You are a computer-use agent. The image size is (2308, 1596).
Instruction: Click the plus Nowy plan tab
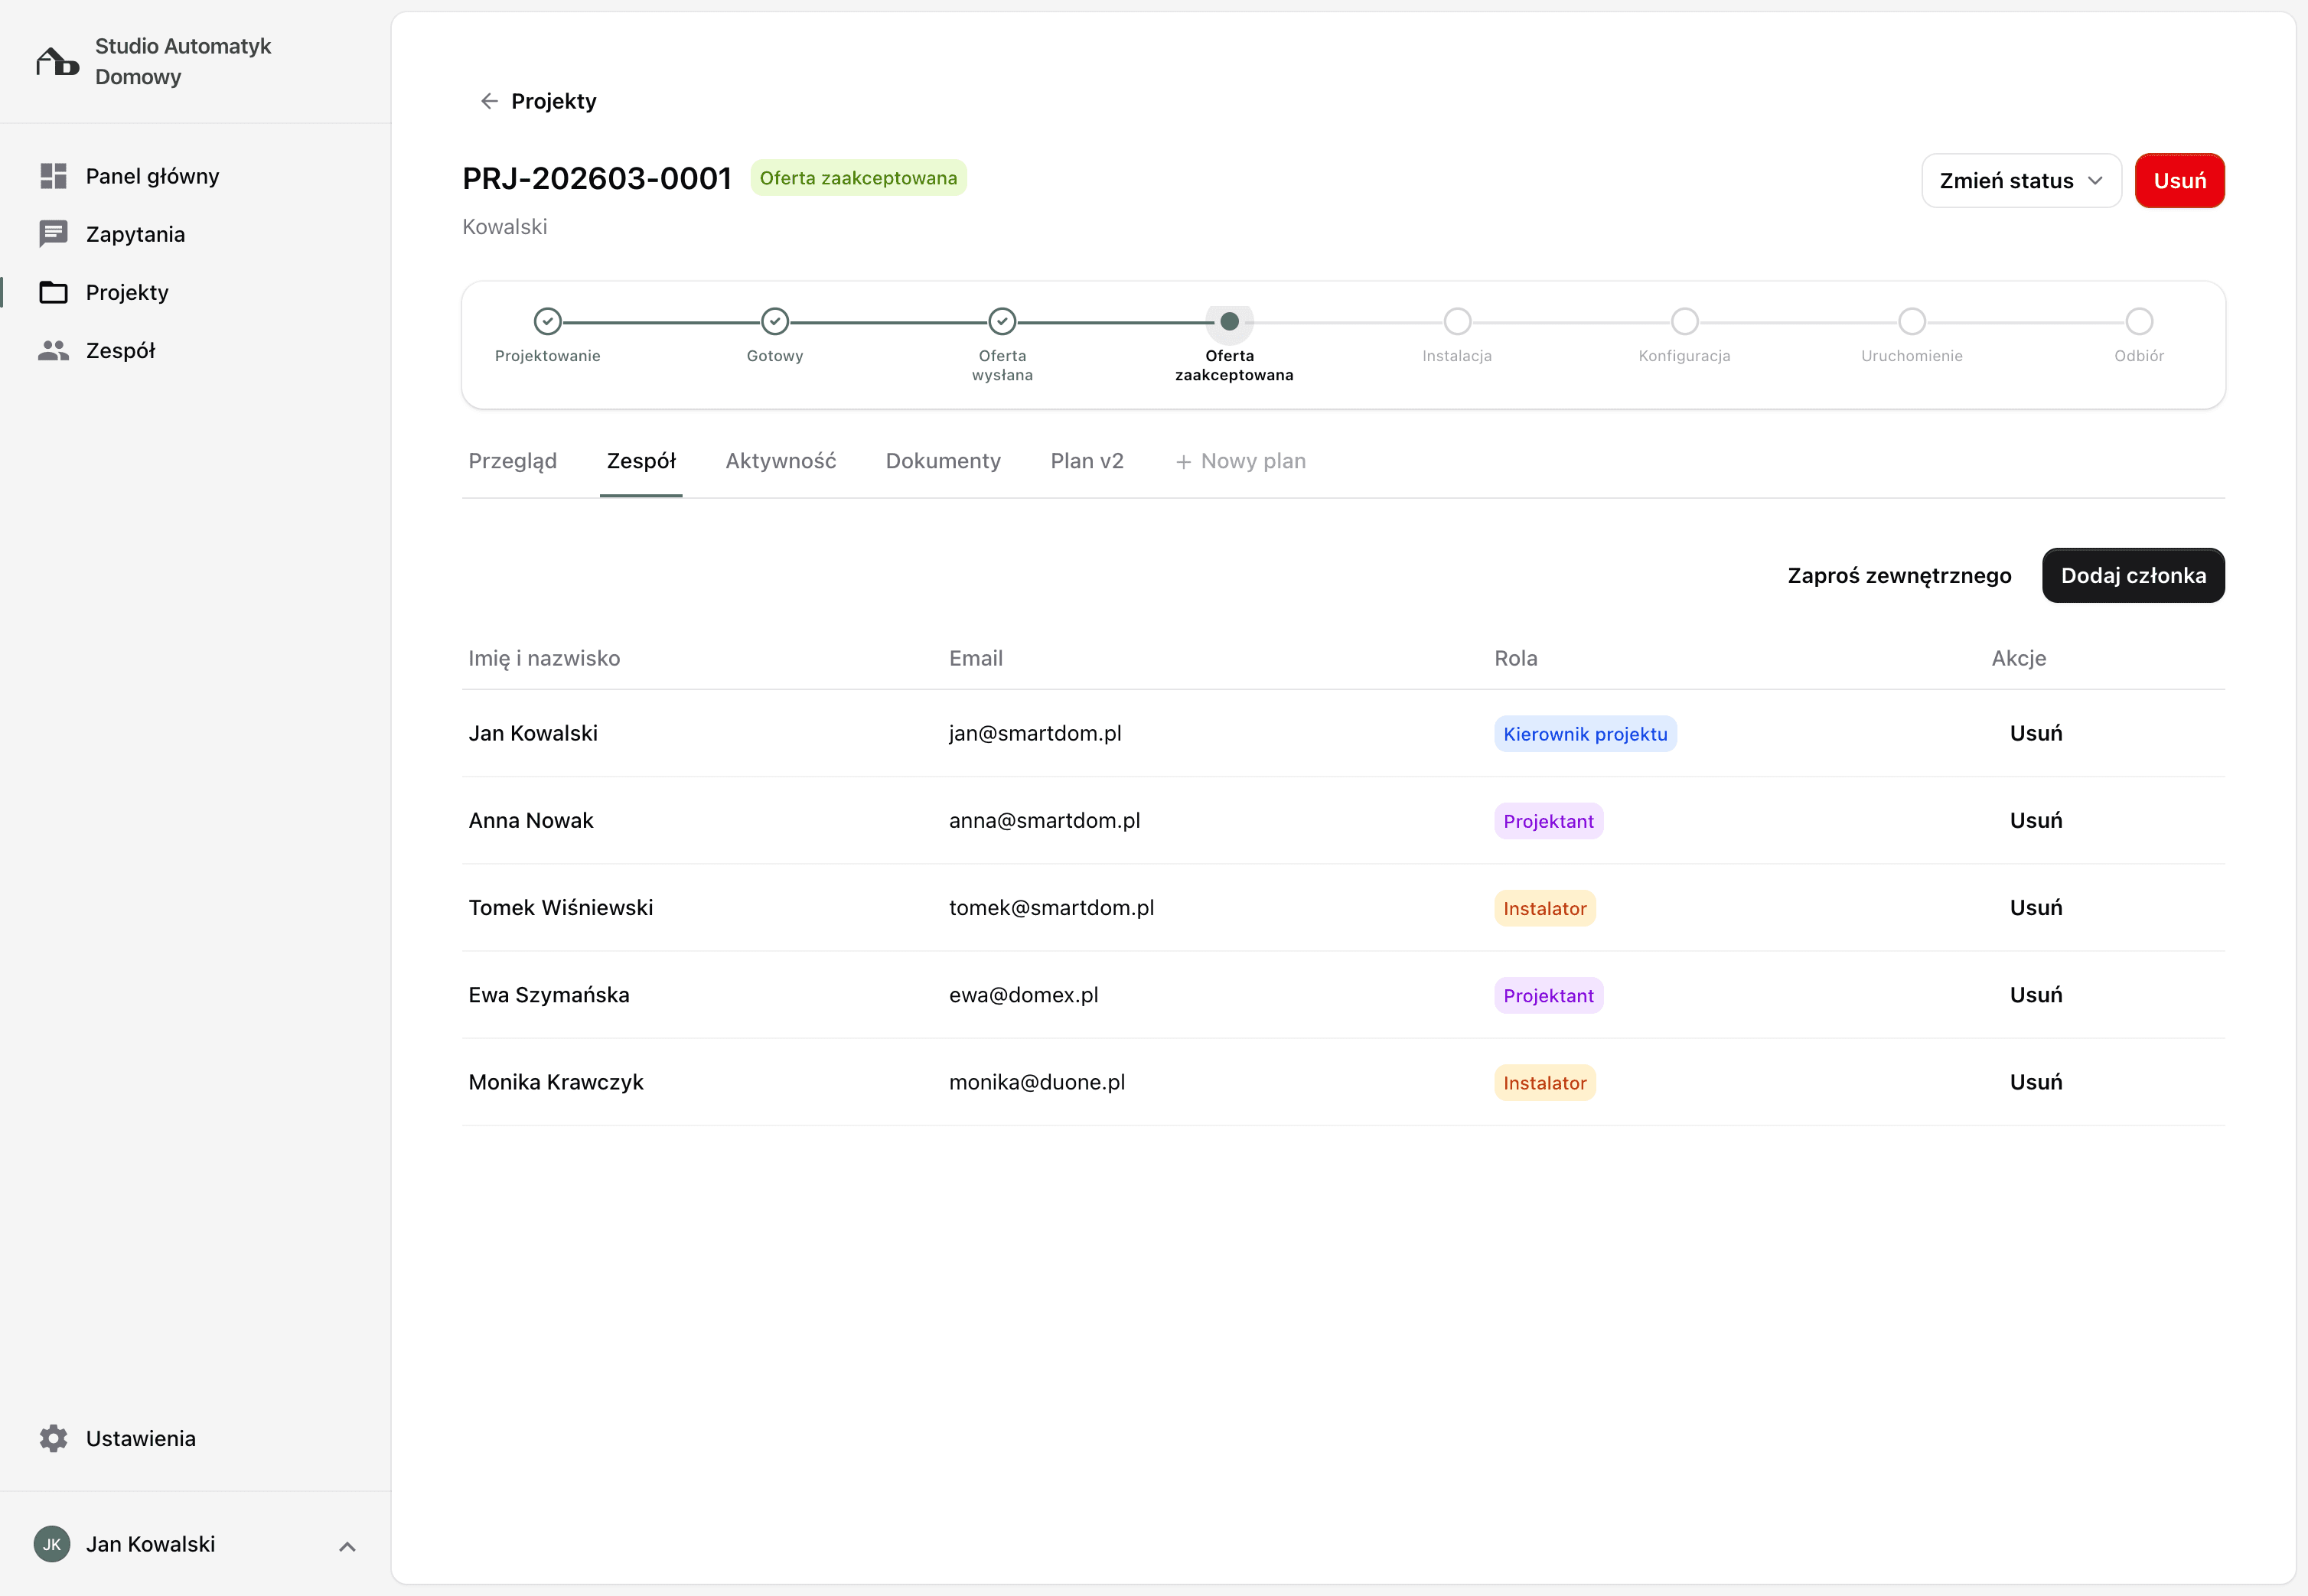[1240, 461]
